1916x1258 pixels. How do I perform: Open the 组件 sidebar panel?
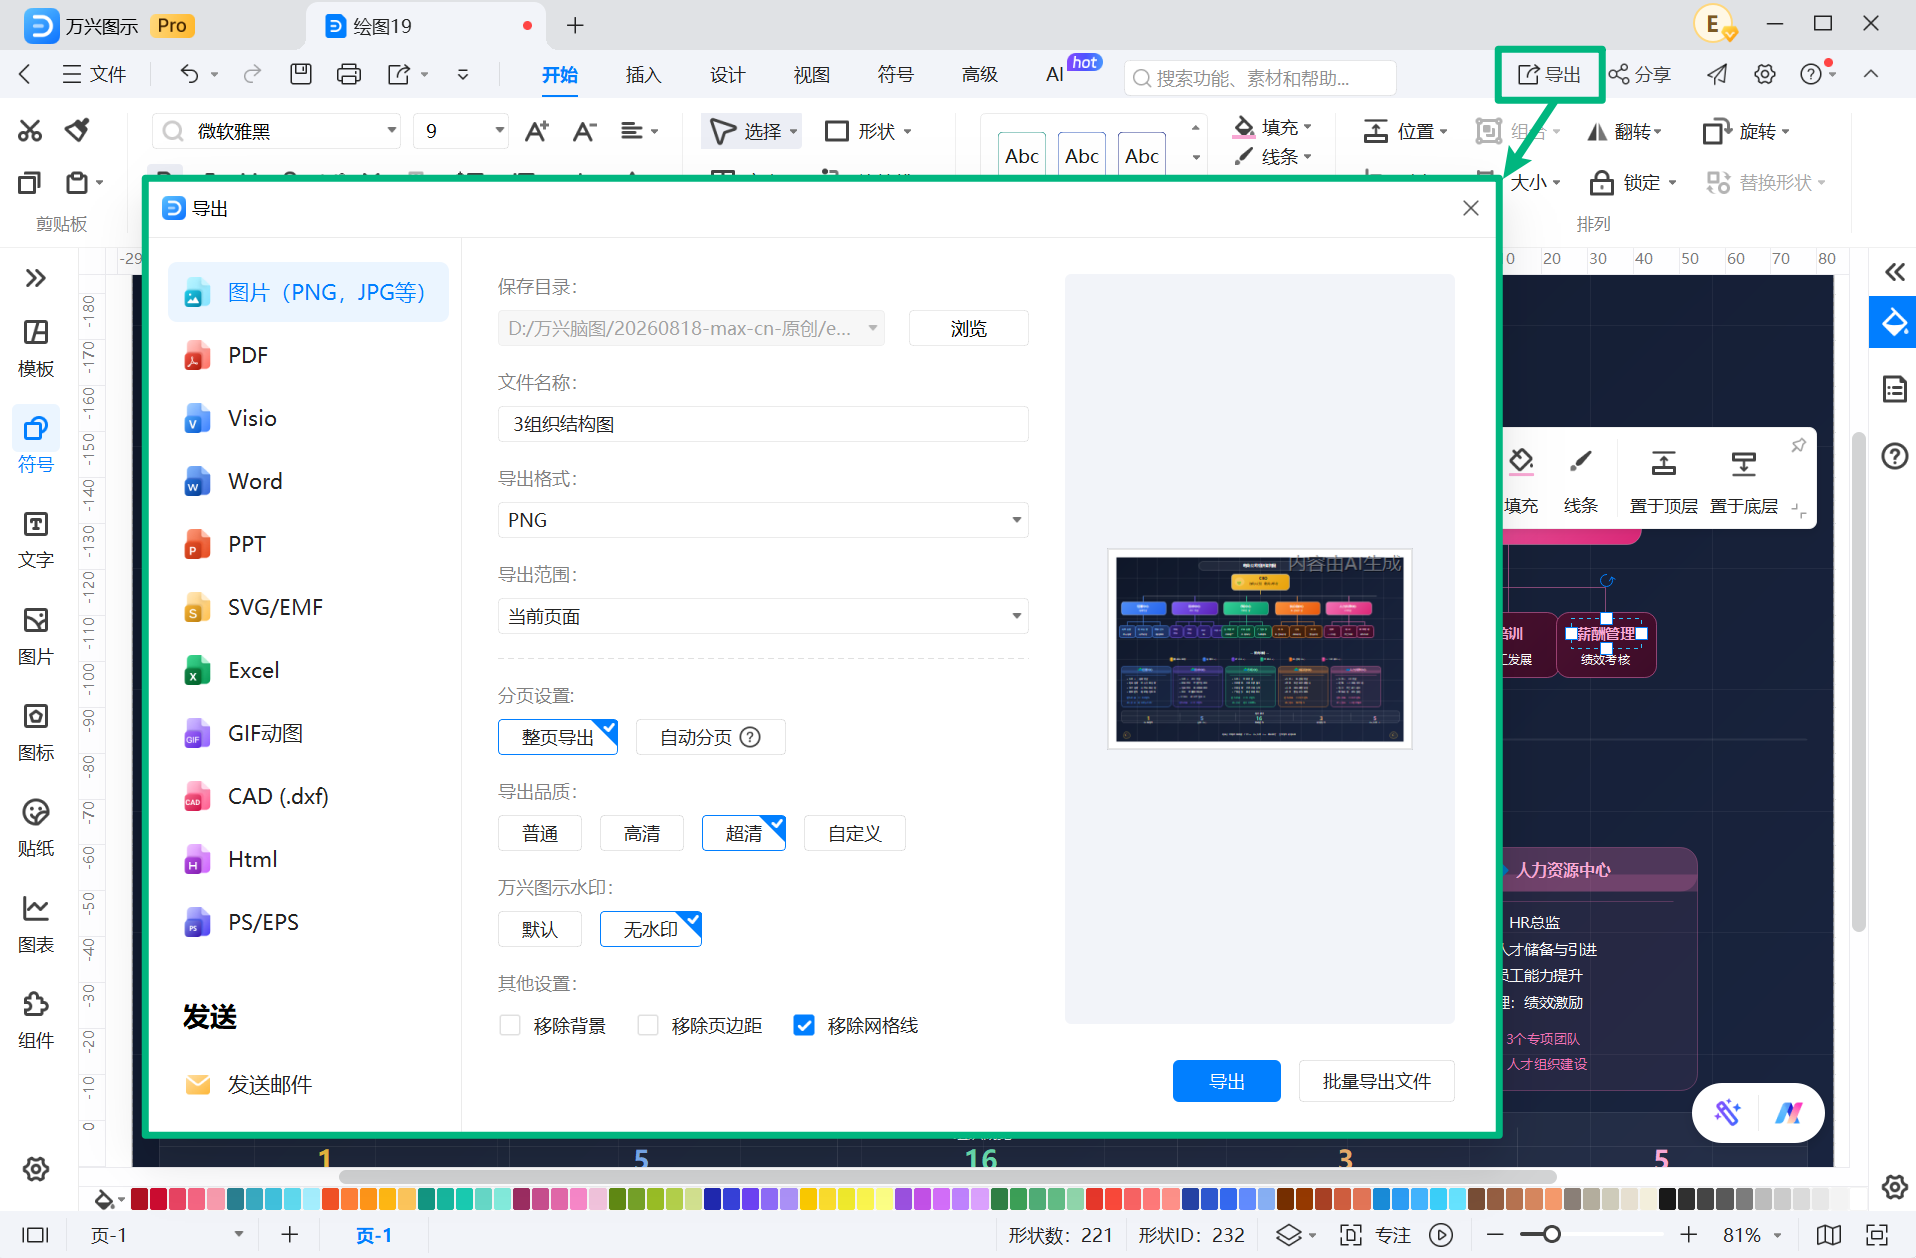36,1021
